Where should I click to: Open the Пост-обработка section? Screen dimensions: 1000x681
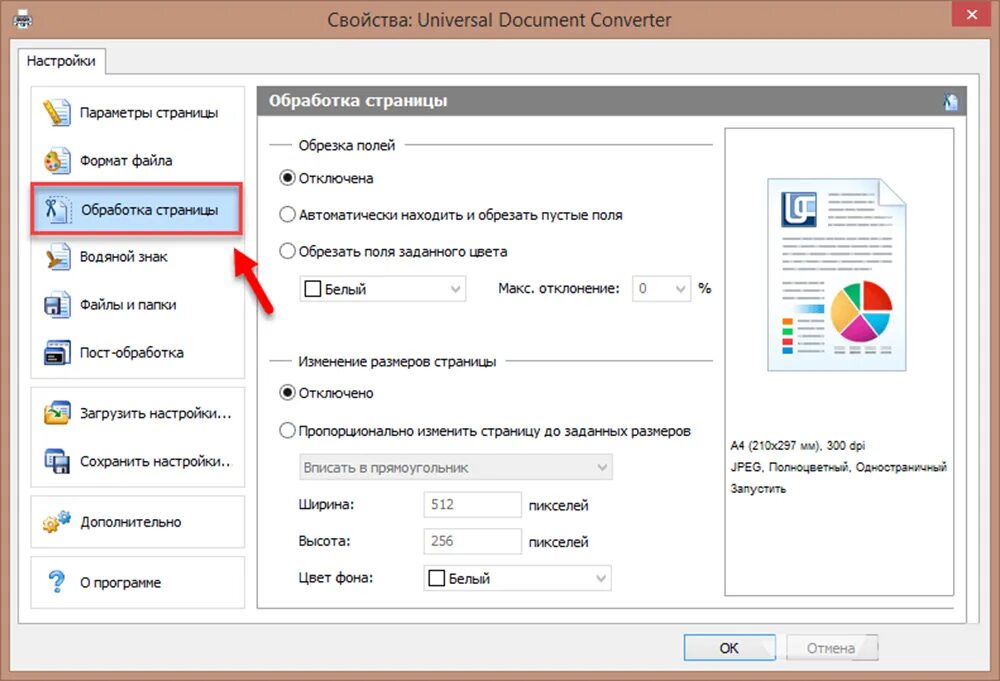[138, 353]
